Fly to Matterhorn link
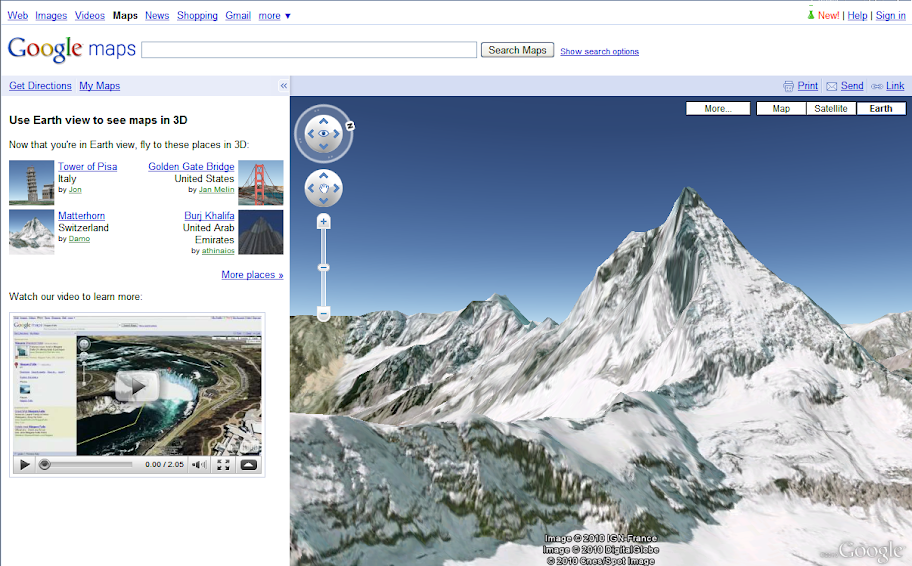 (x=81, y=216)
